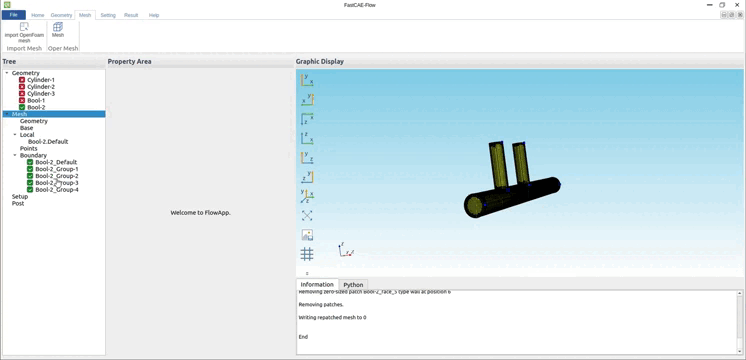Switch to the Geometry ribbon tab
This screenshot has height=360, width=746.
pos(61,15)
